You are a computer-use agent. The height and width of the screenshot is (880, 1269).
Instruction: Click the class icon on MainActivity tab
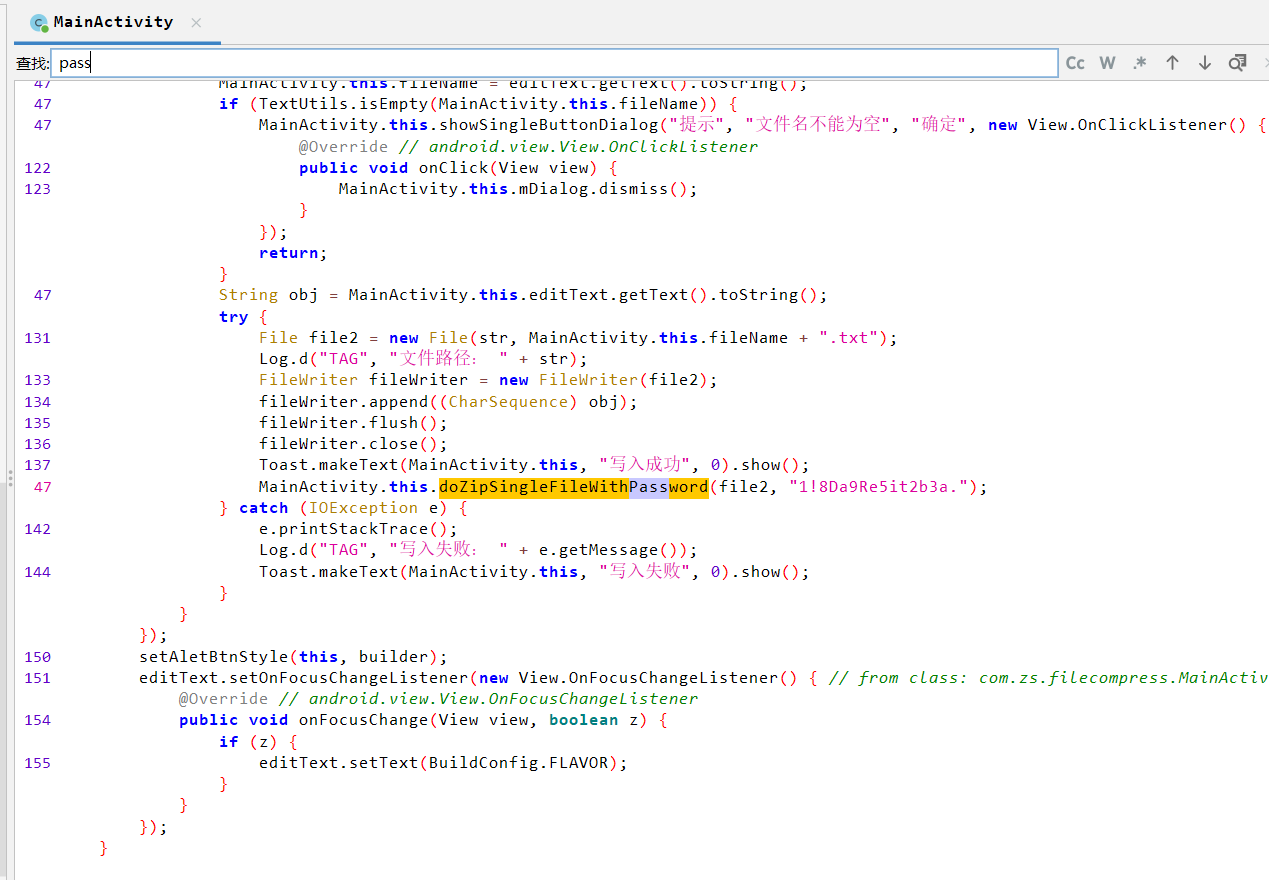pos(39,22)
